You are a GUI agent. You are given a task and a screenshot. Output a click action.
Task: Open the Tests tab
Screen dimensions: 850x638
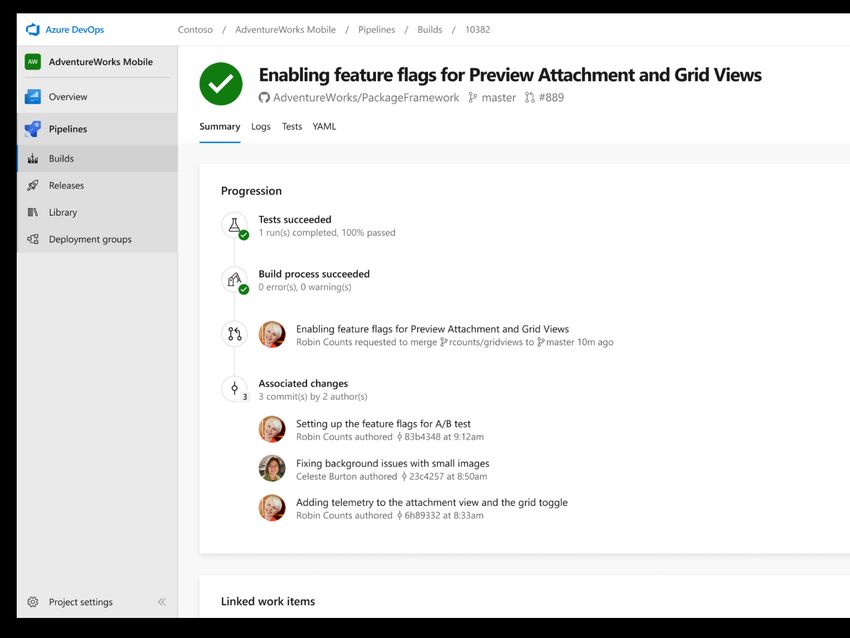click(292, 126)
